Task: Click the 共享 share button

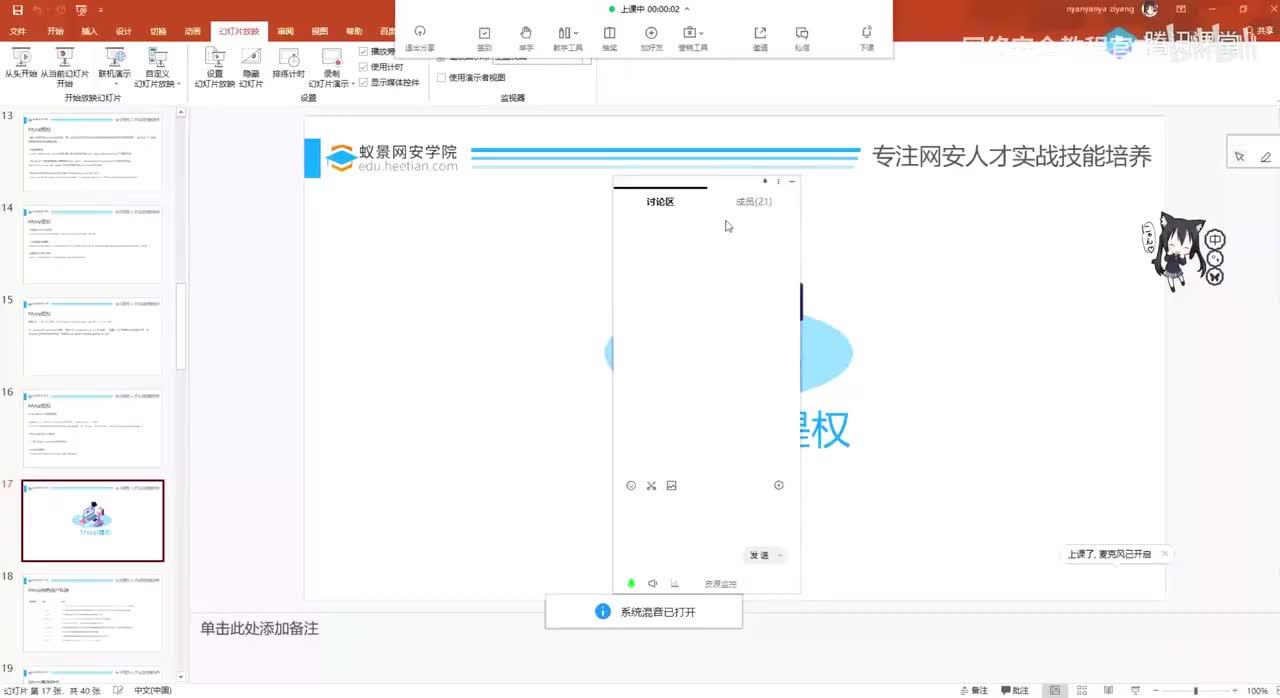Action: pyautogui.click(x=1258, y=31)
